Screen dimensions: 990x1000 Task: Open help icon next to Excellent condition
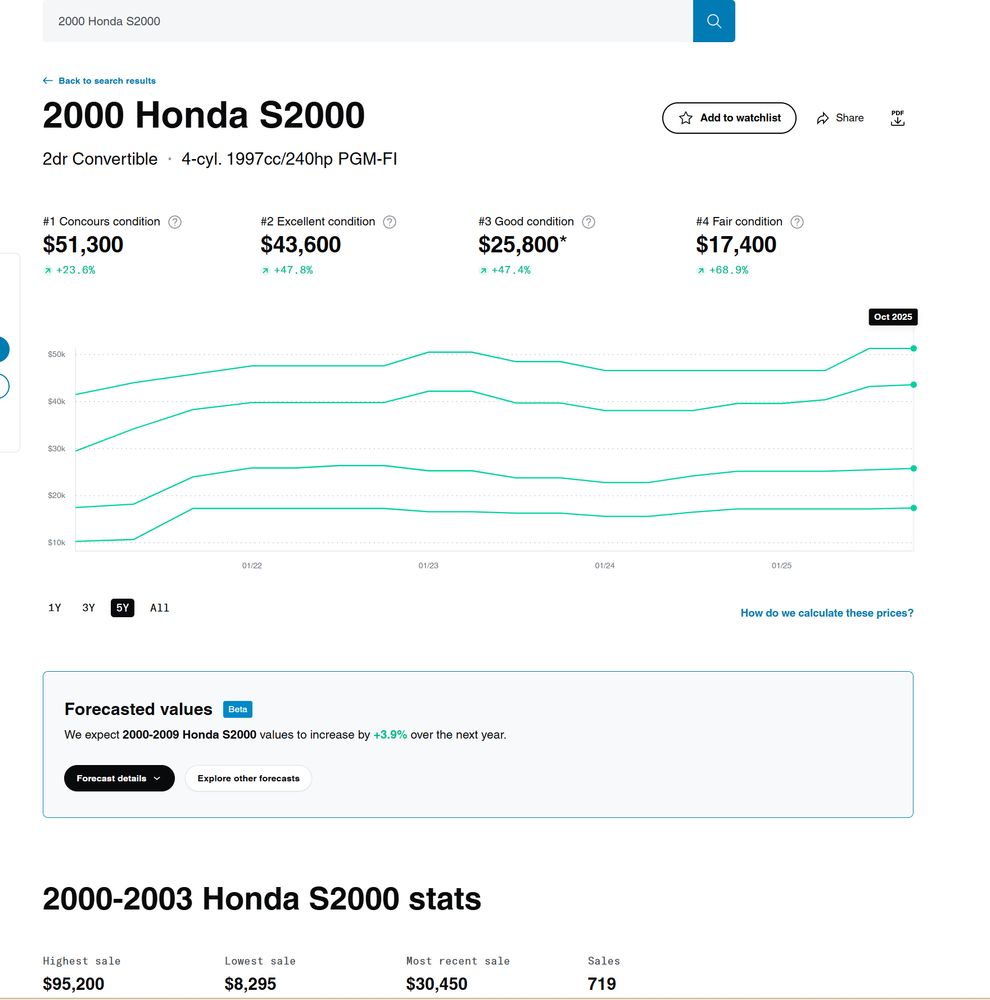click(x=390, y=222)
